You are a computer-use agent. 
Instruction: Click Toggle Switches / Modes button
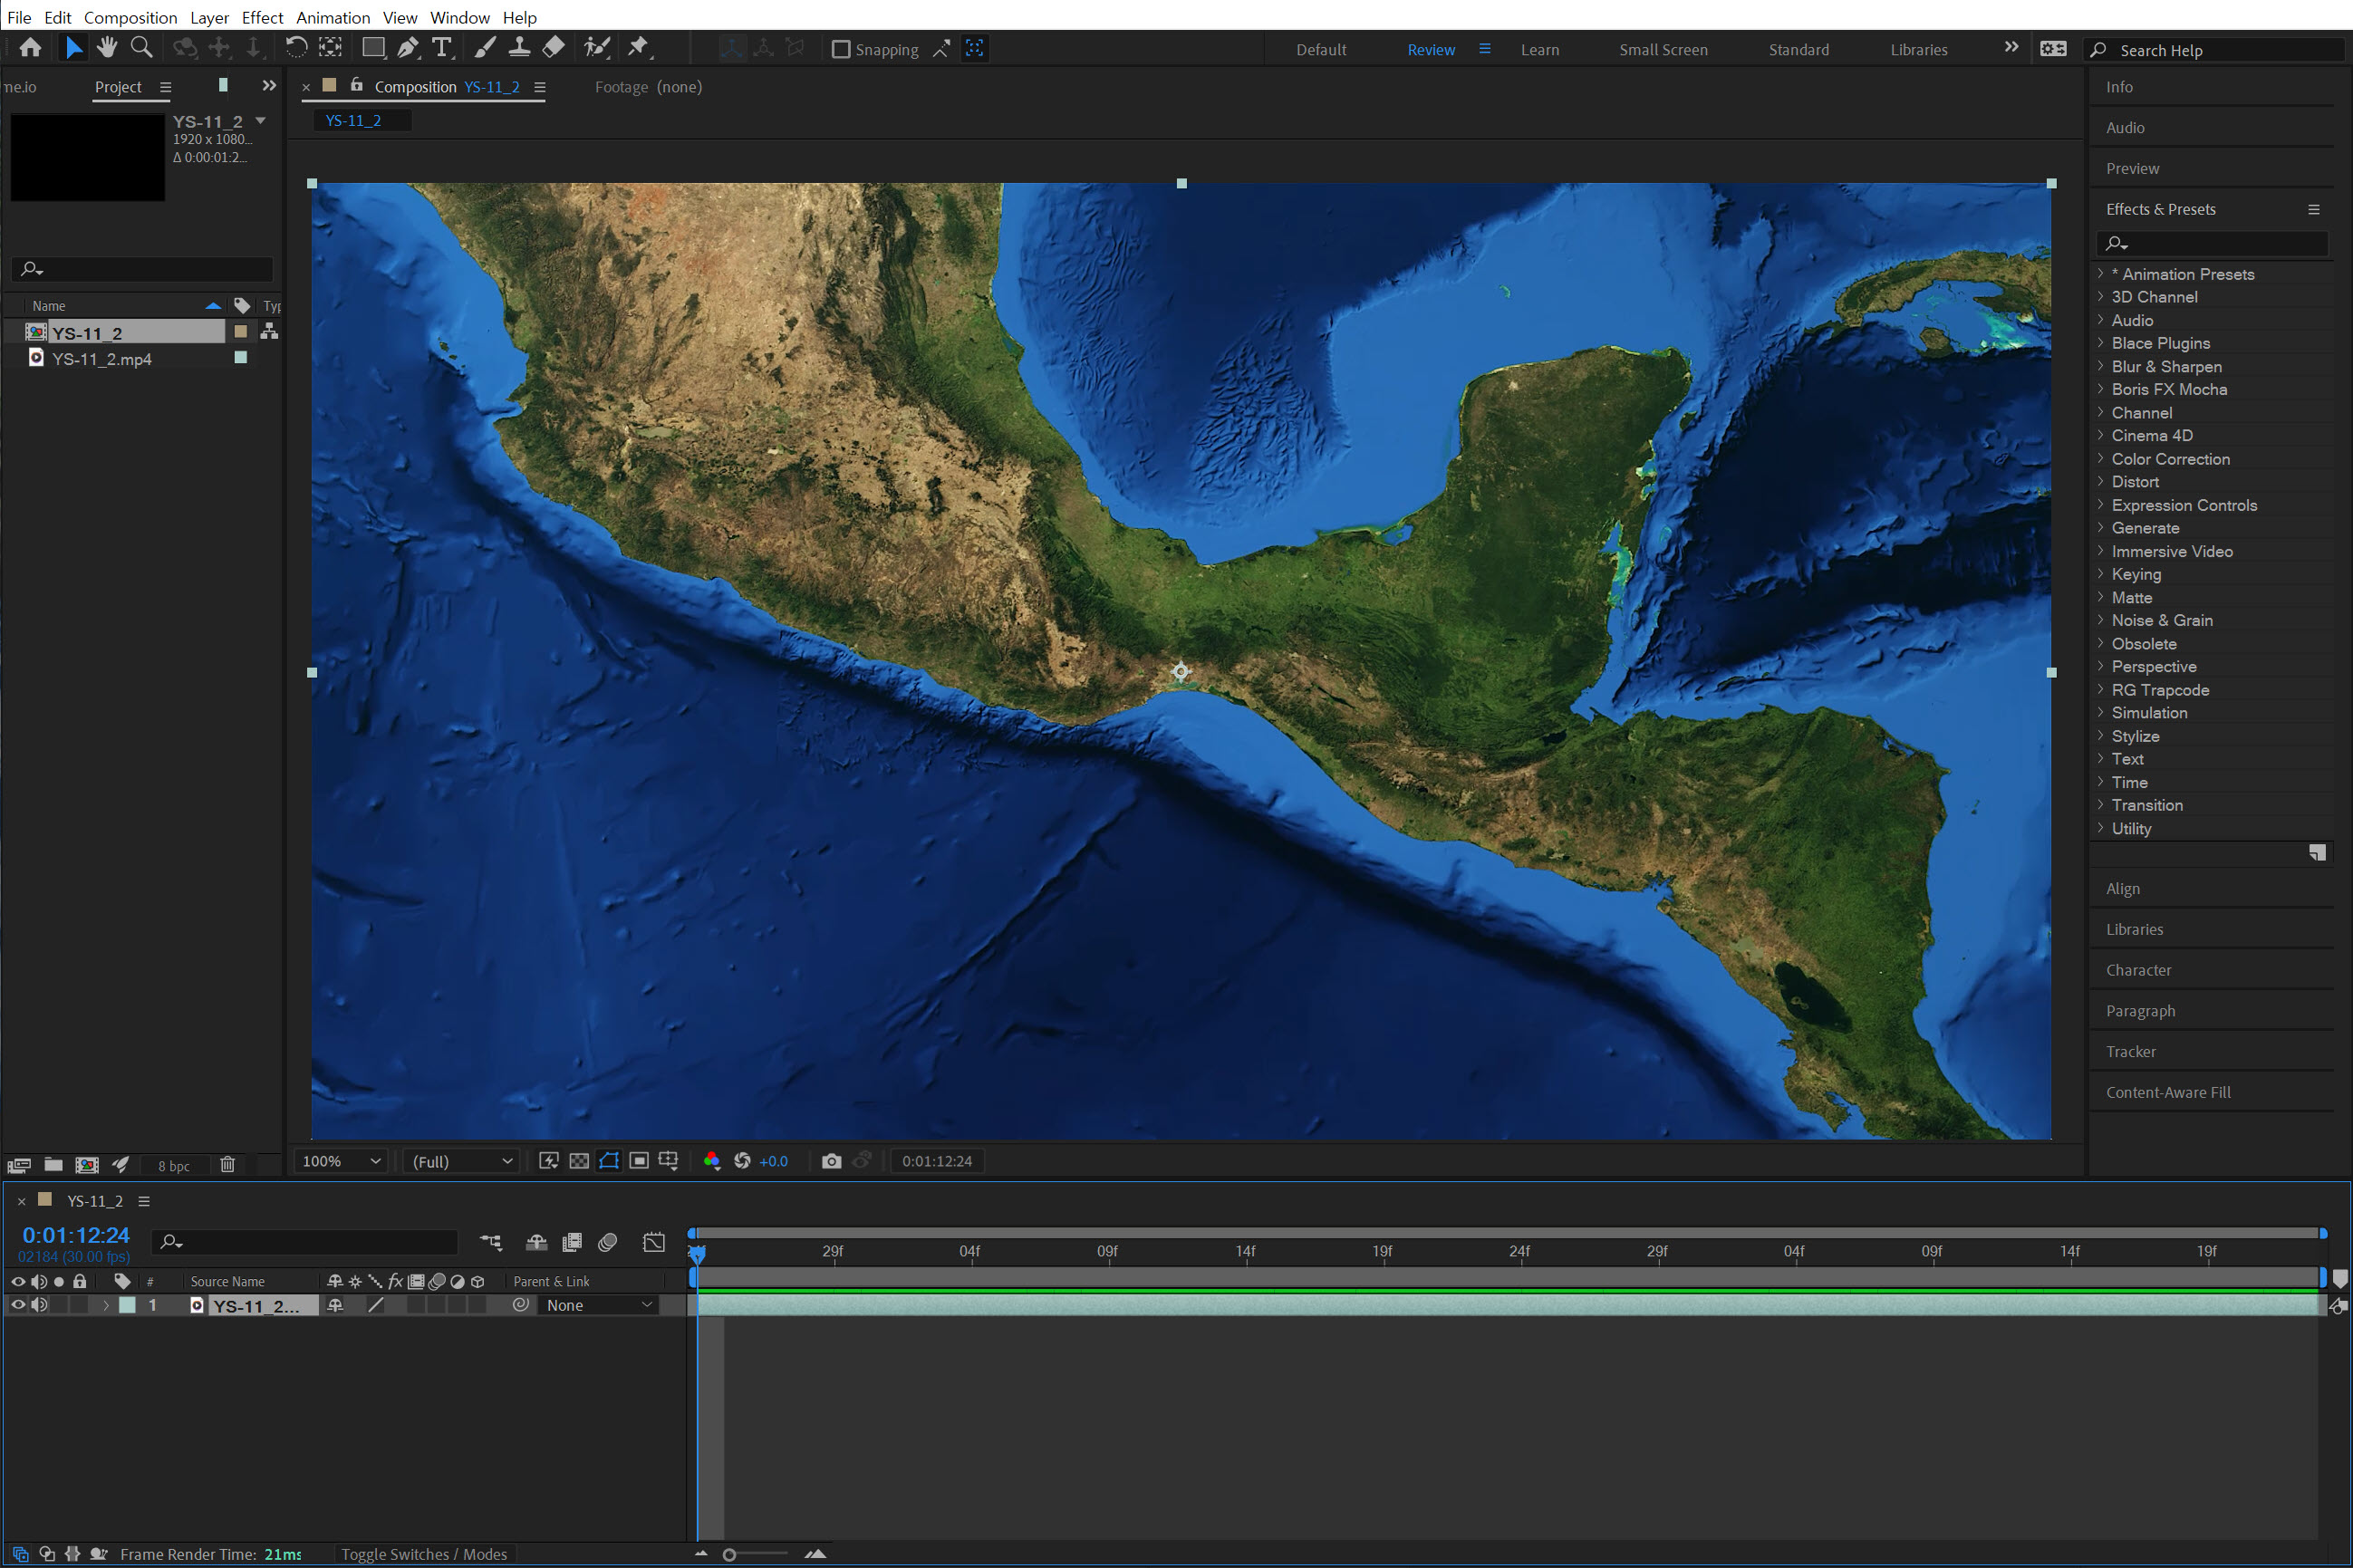coord(424,1554)
